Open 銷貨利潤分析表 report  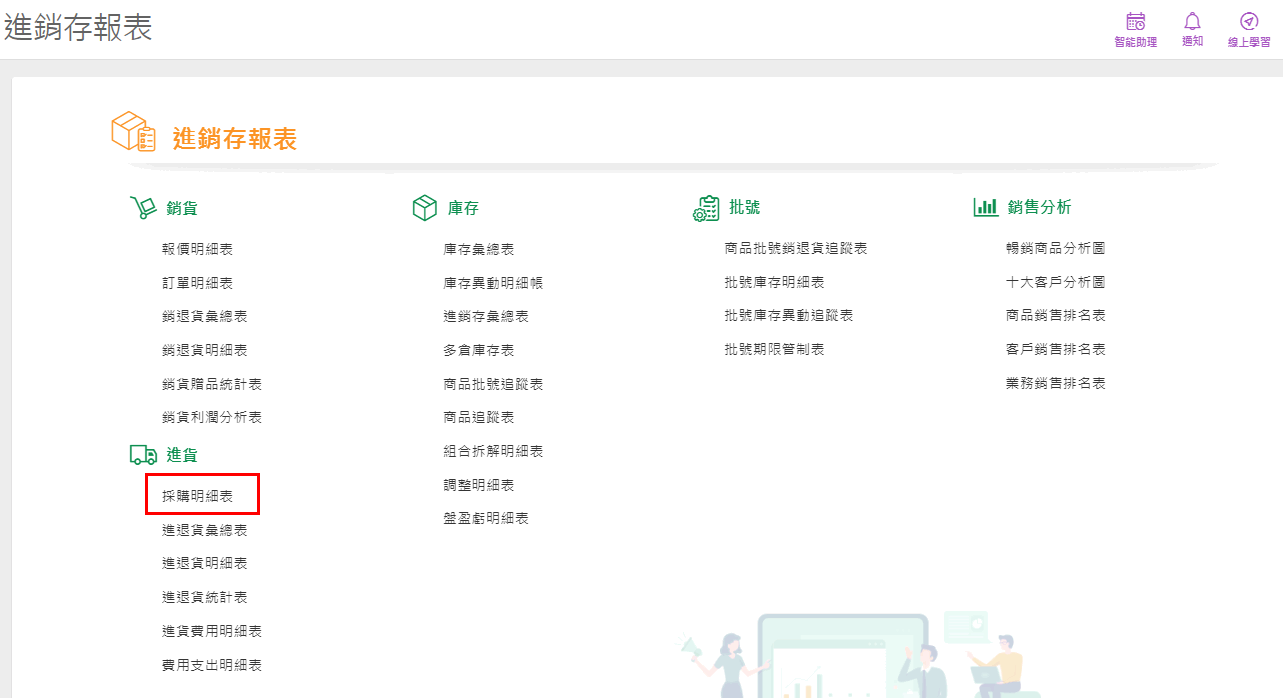click(212, 417)
